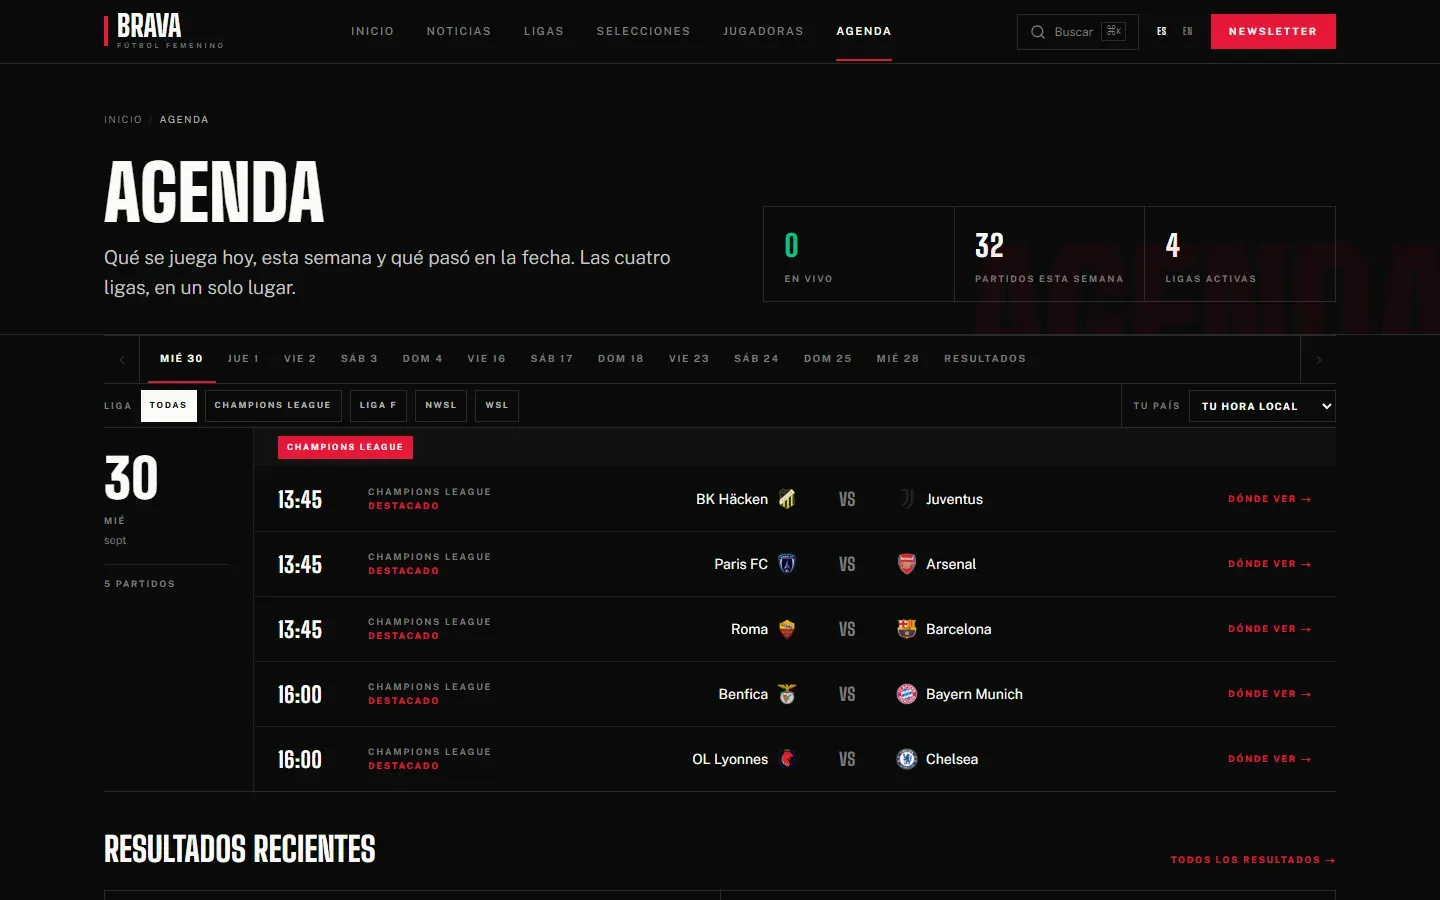
Task: Click the LIGAS ACTIVAS stat card
Action: point(1240,254)
